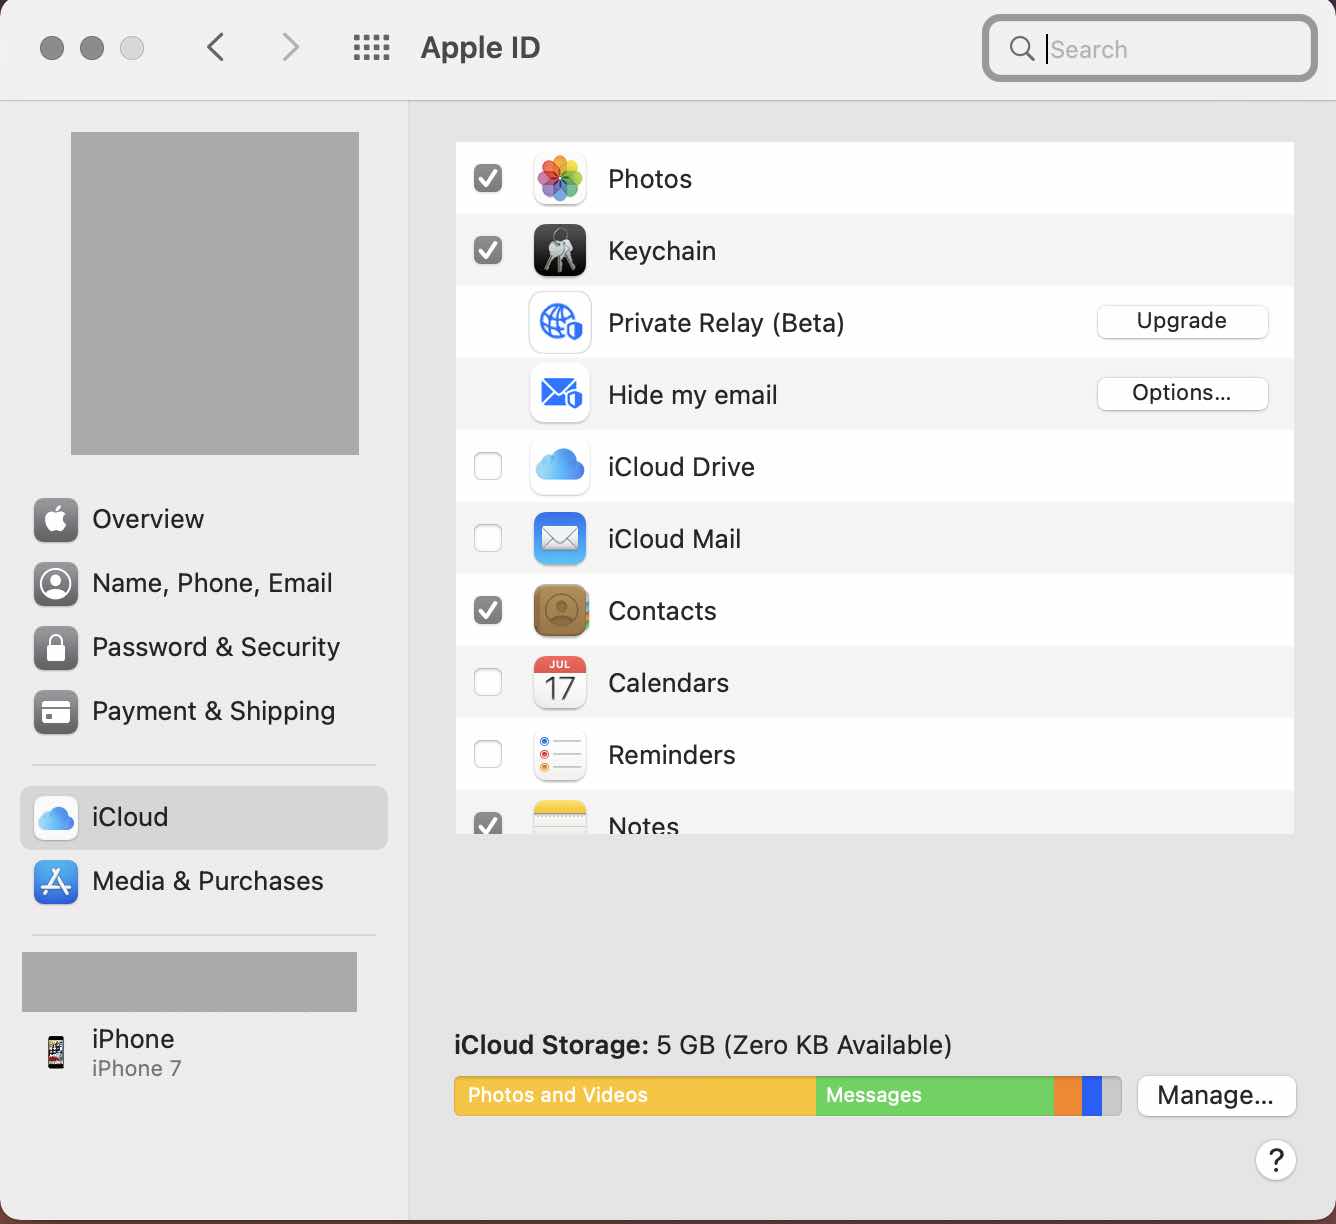Disable the Contacts sync checkbox

(488, 611)
